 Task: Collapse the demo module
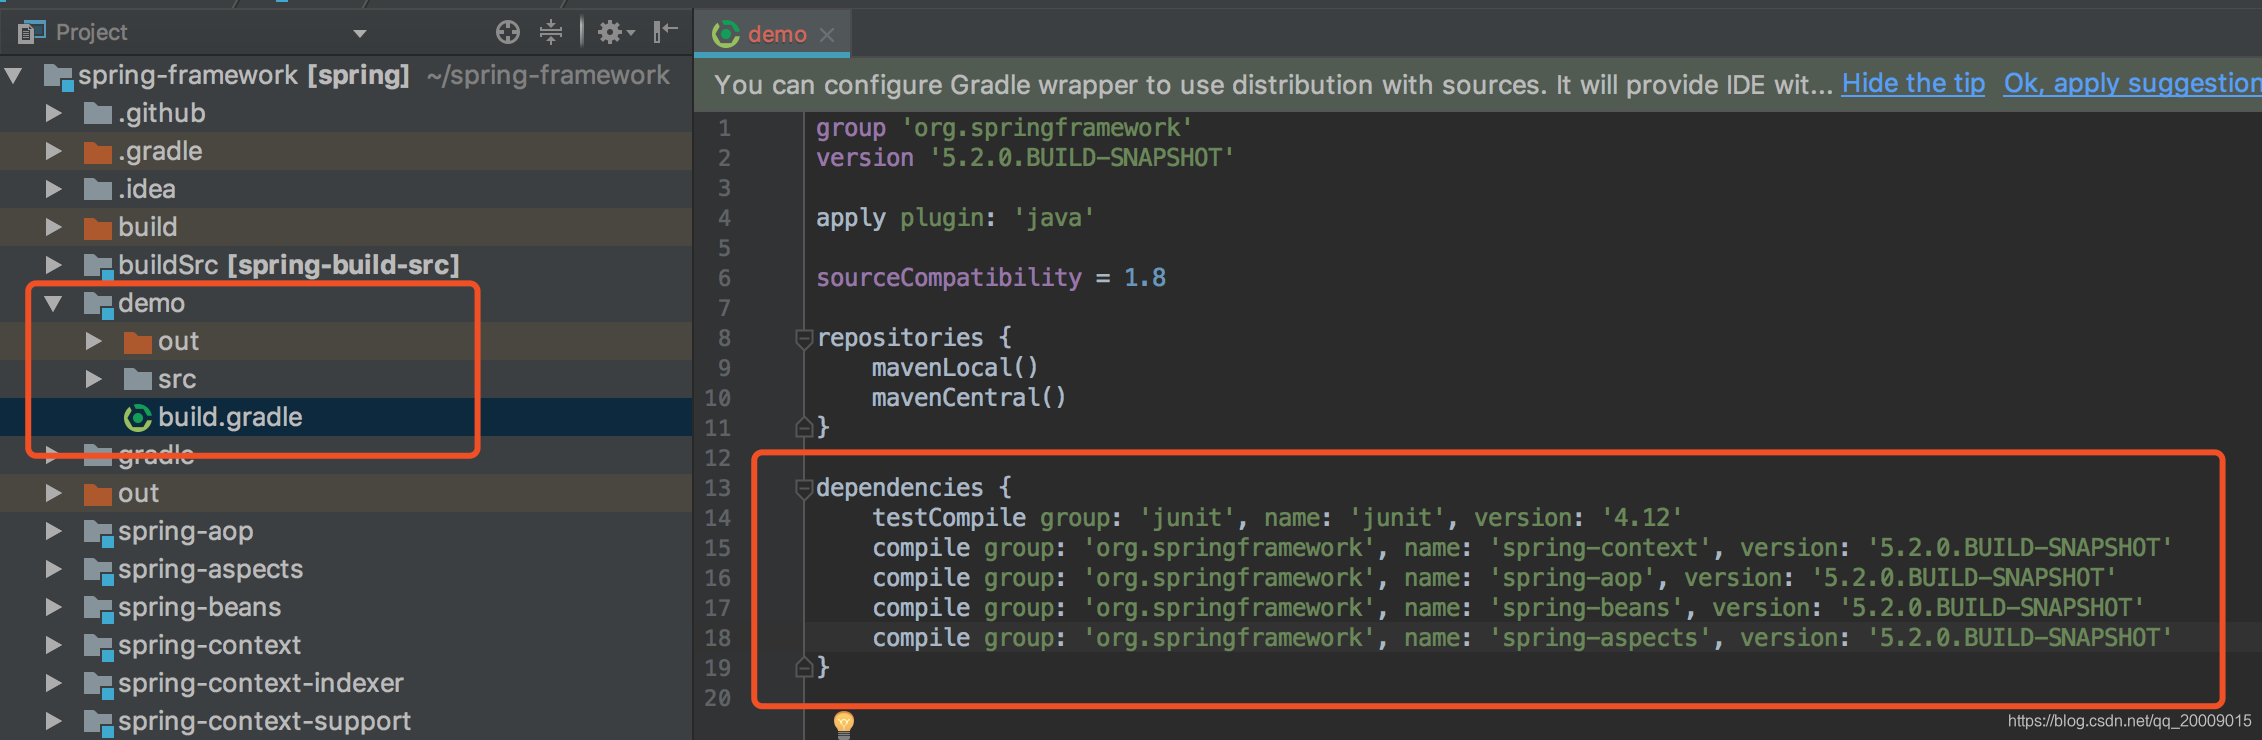coord(54,303)
